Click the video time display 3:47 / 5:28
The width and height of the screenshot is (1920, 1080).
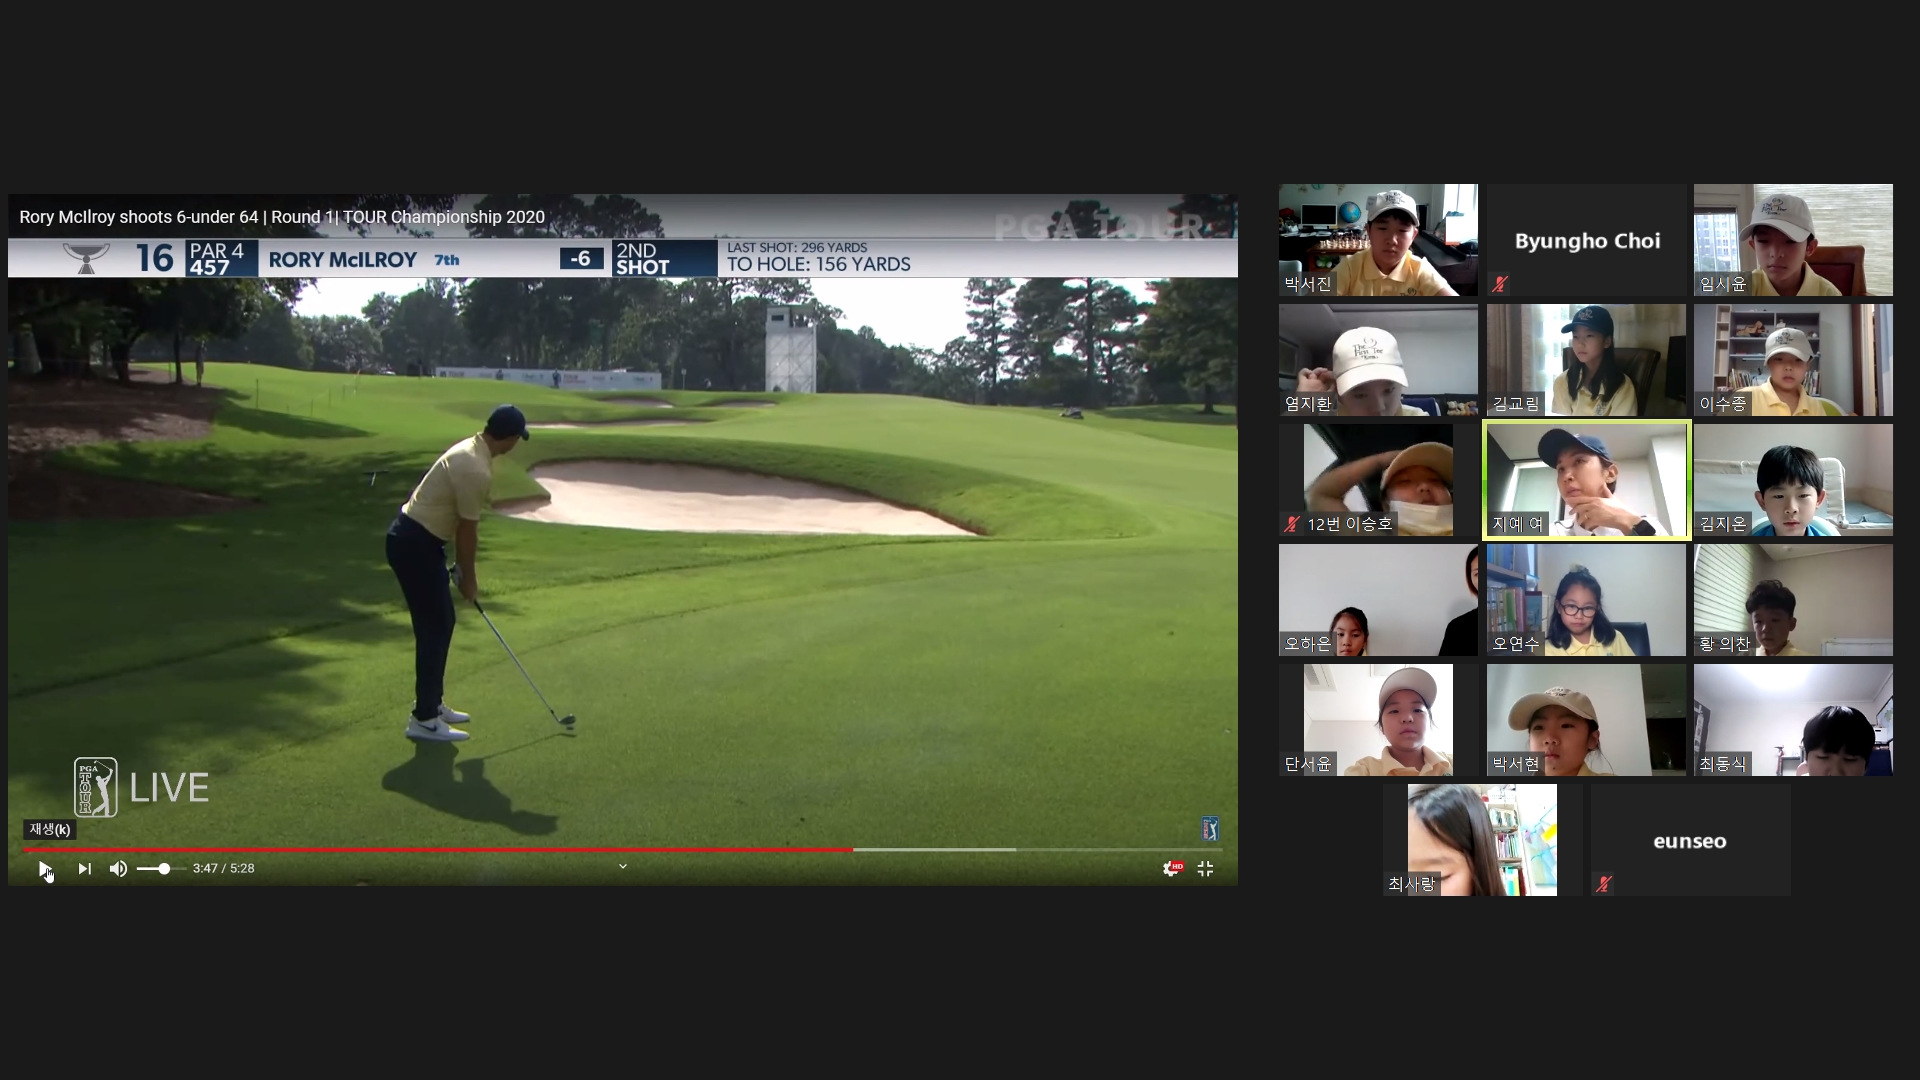click(x=223, y=869)
